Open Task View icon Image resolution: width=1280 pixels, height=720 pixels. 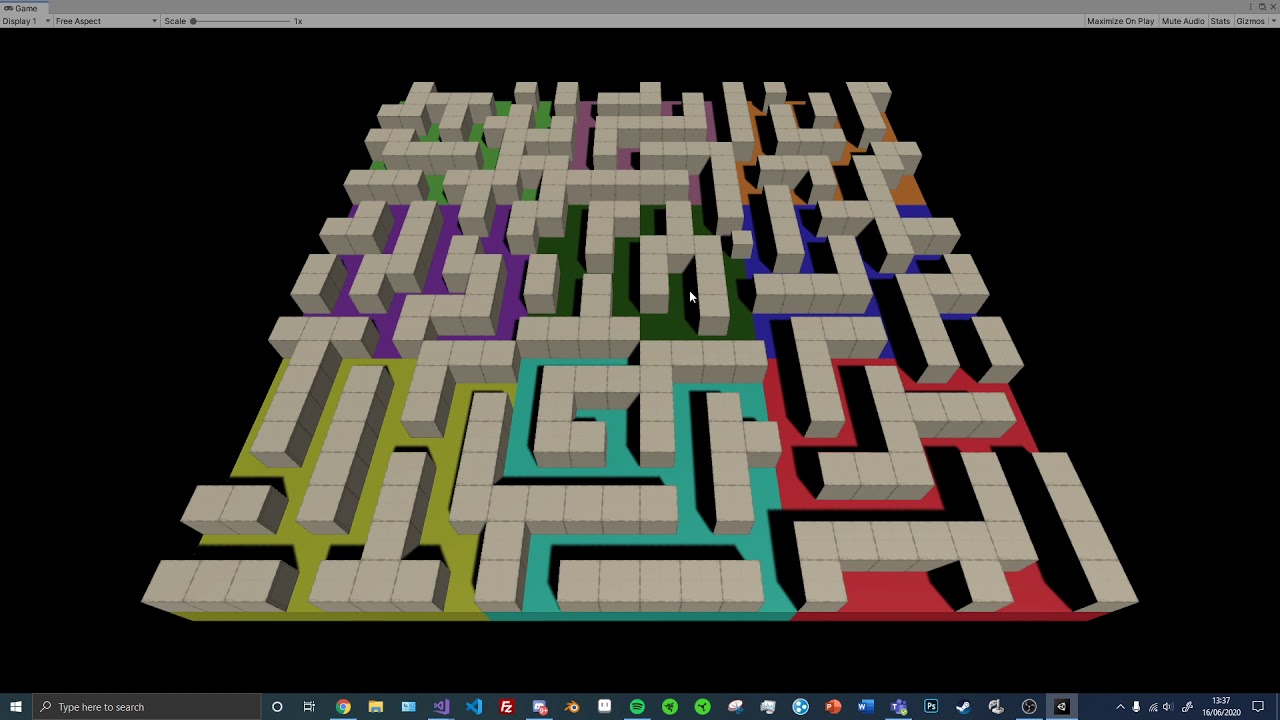click(309, 707)
